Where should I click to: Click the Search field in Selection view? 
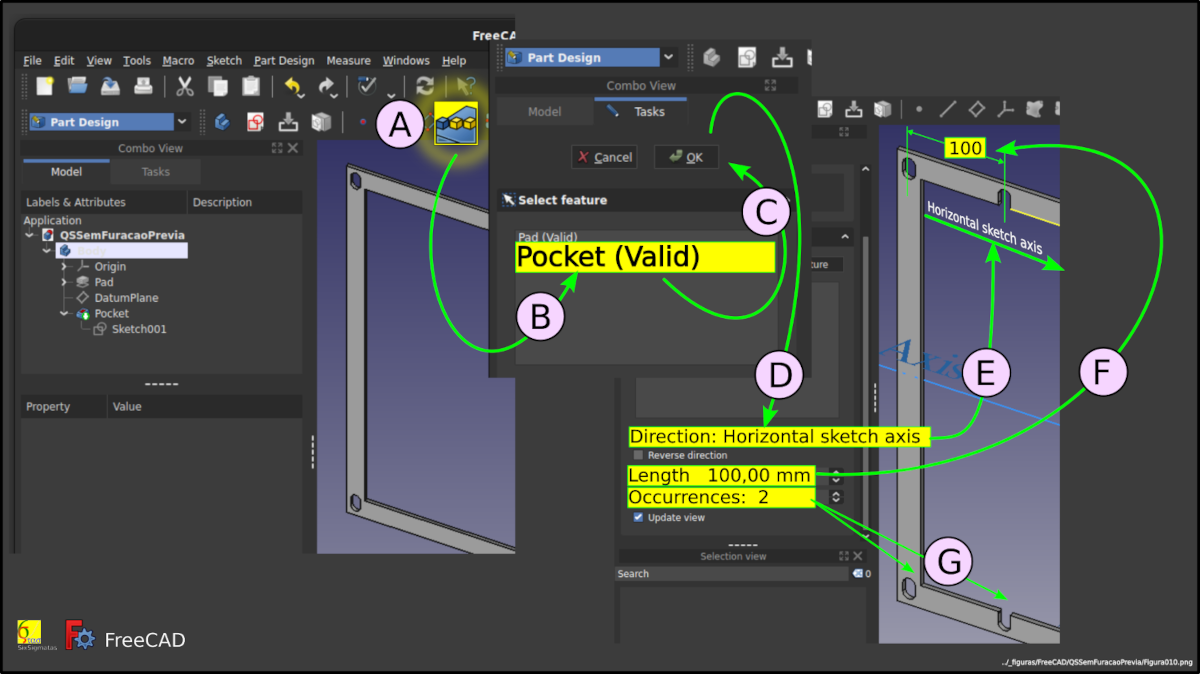point(730,574)
